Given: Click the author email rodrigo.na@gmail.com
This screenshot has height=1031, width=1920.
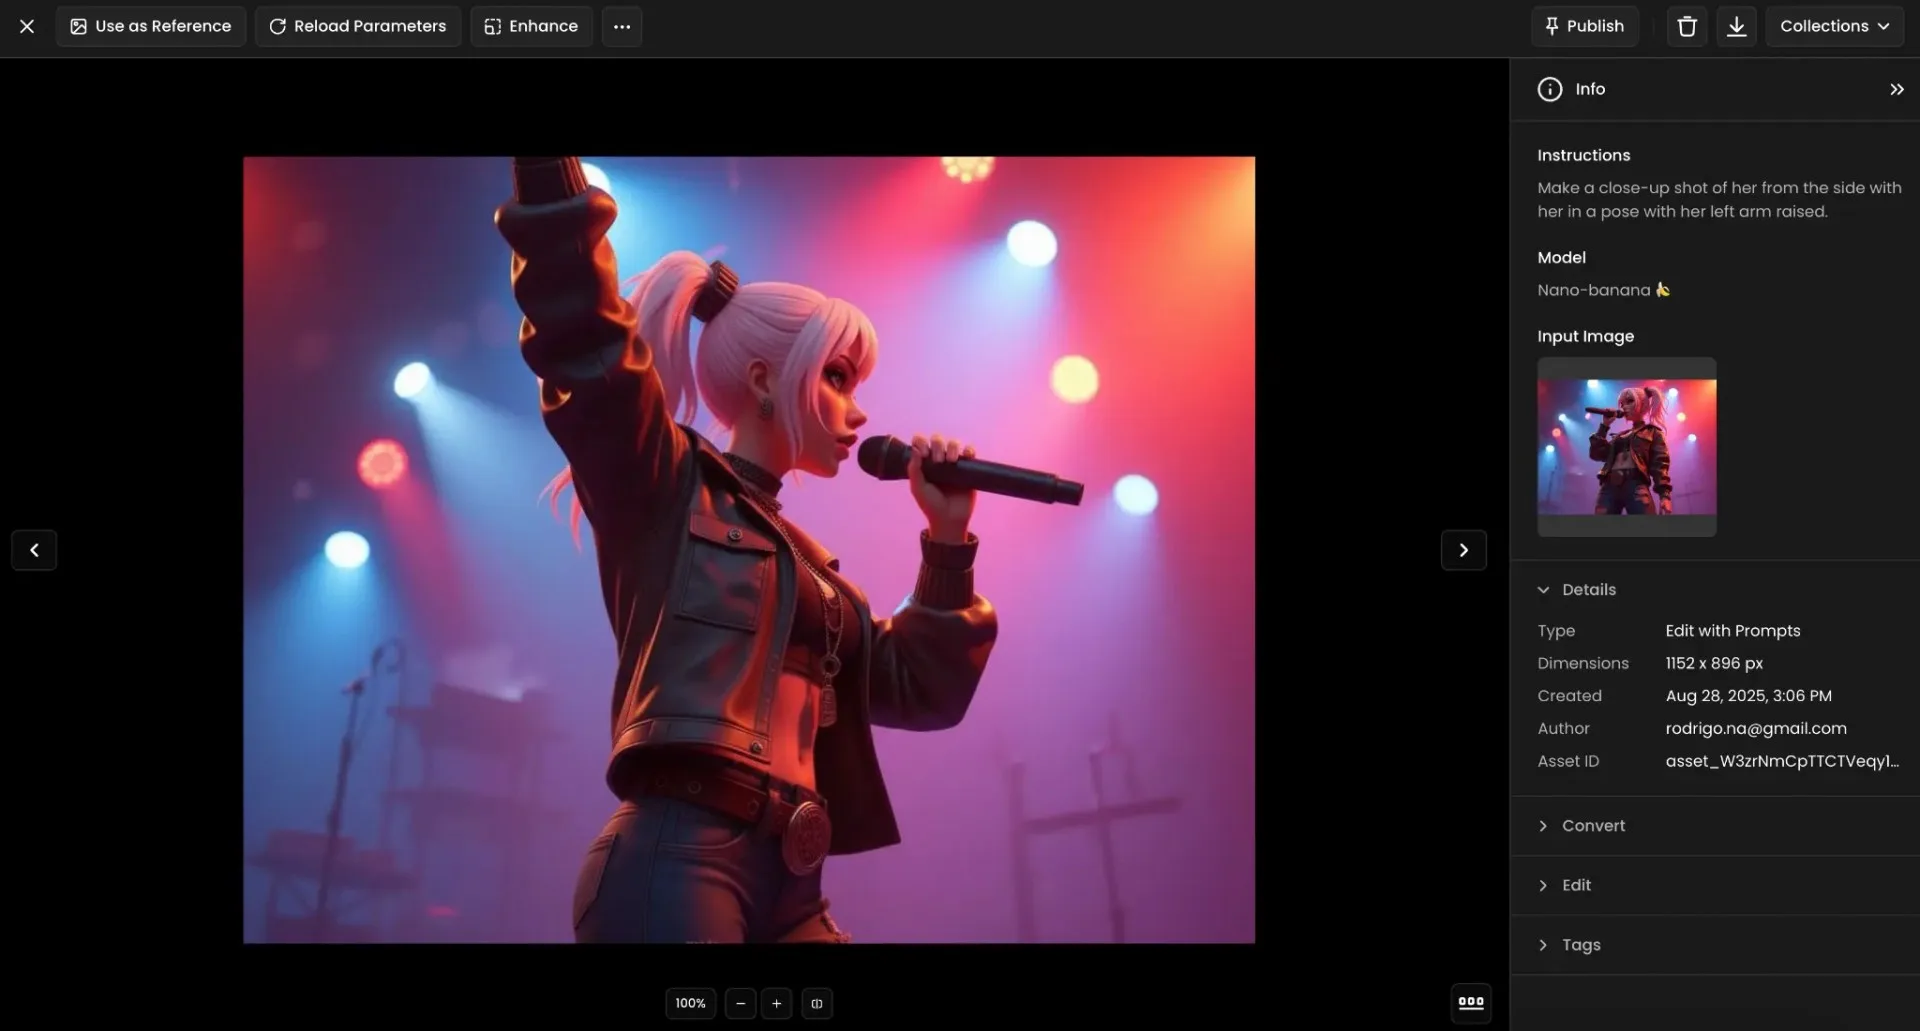Looking at the screenshot, I should coord(1755,727).
